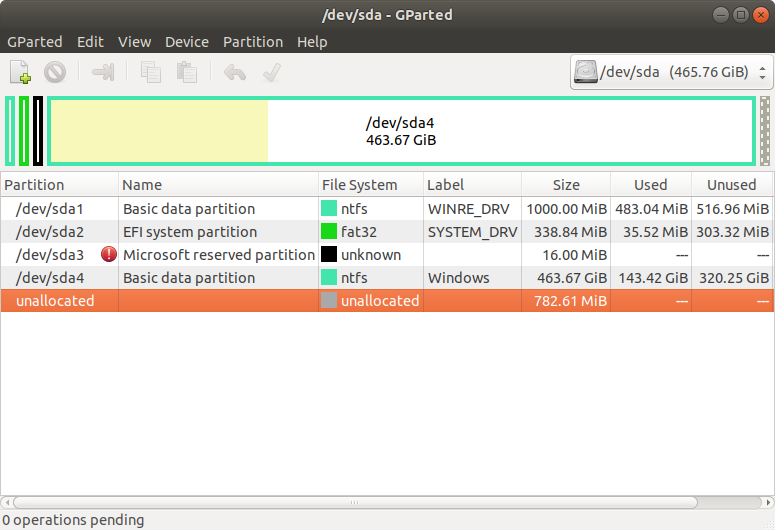The width and height of the screenshot is (775, 530).
Task: Click the 483.04 MiB used cell
Action: pyautogui.click(x=651, y=209)
